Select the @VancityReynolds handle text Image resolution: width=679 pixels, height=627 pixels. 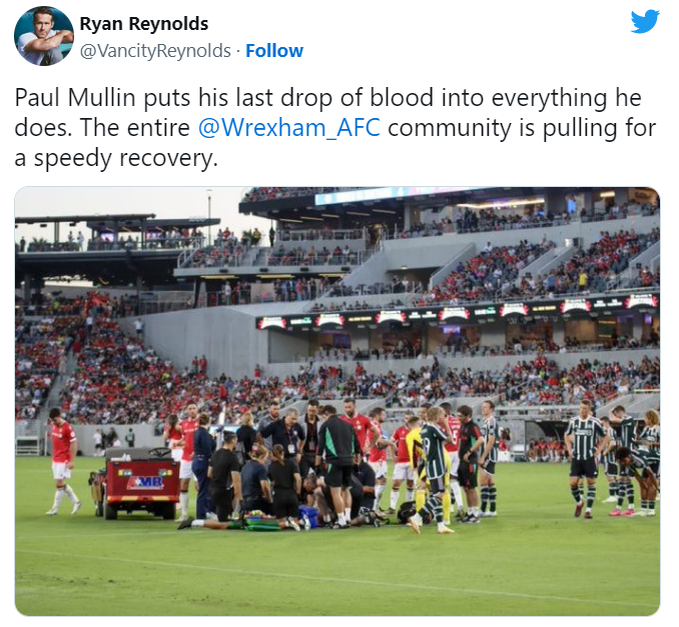[x=155, y=51]
